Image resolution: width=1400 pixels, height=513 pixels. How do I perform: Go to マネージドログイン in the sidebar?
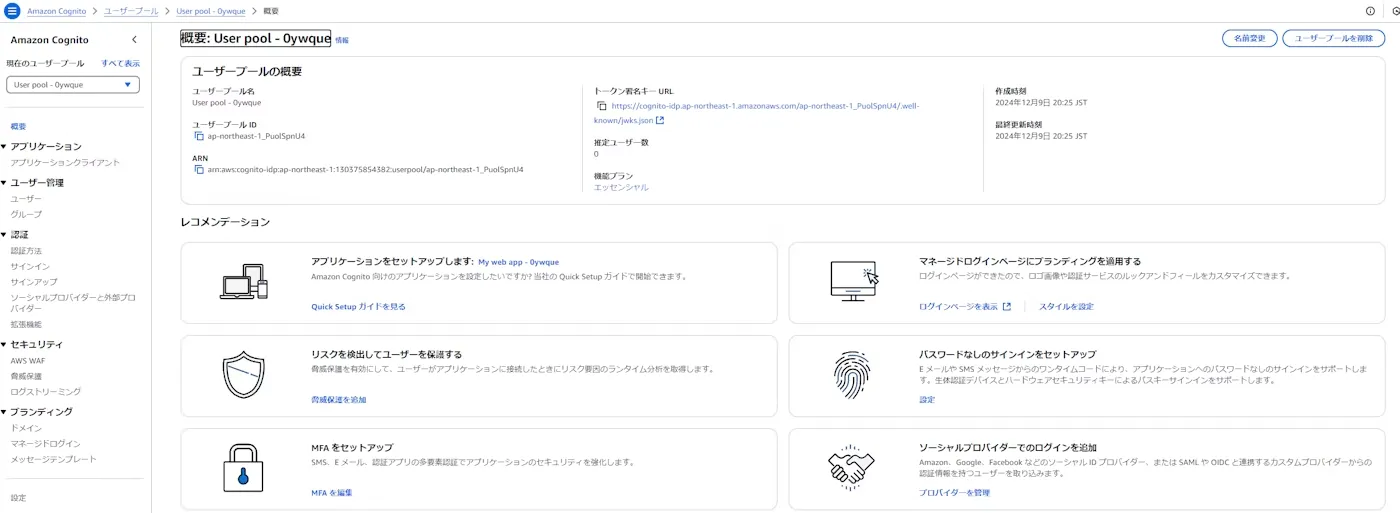(45, 443)
